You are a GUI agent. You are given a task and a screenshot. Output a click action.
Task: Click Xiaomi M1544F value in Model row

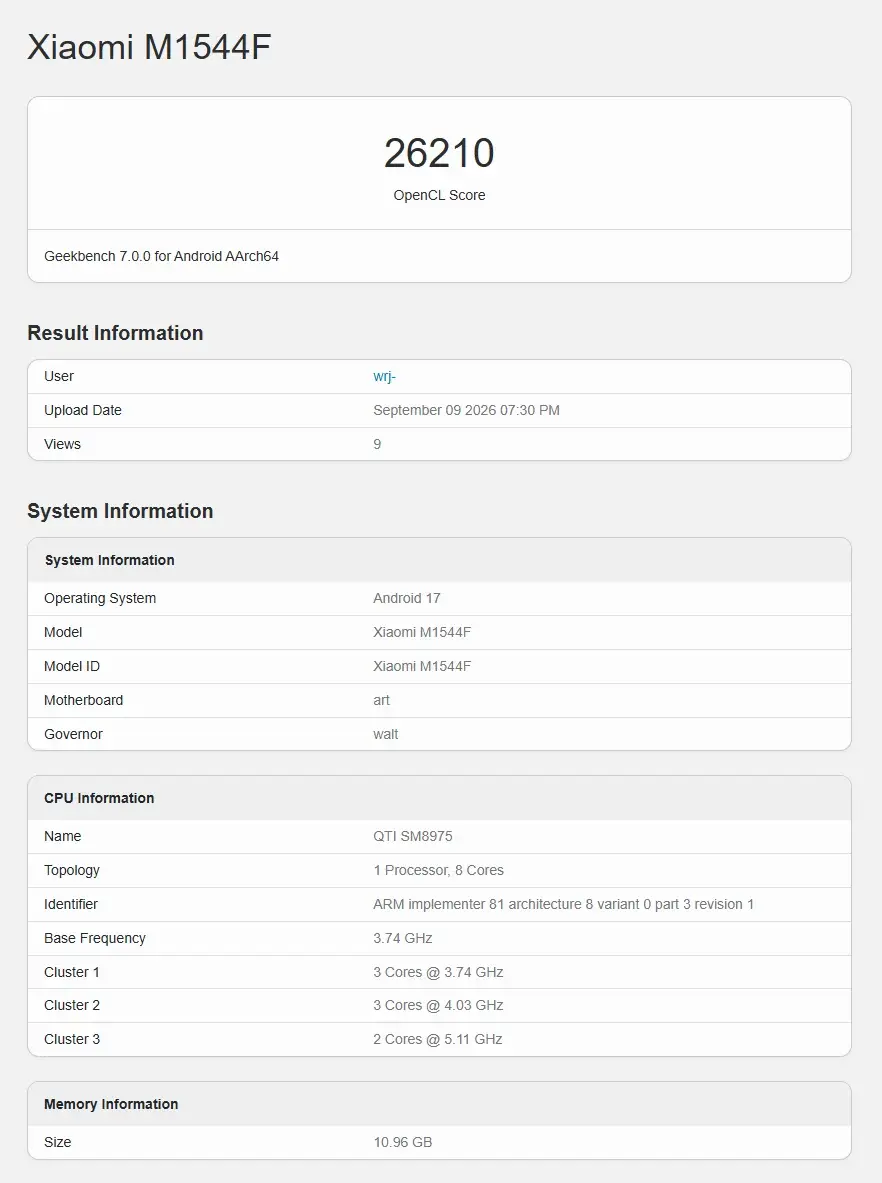[x=422, y=632]
